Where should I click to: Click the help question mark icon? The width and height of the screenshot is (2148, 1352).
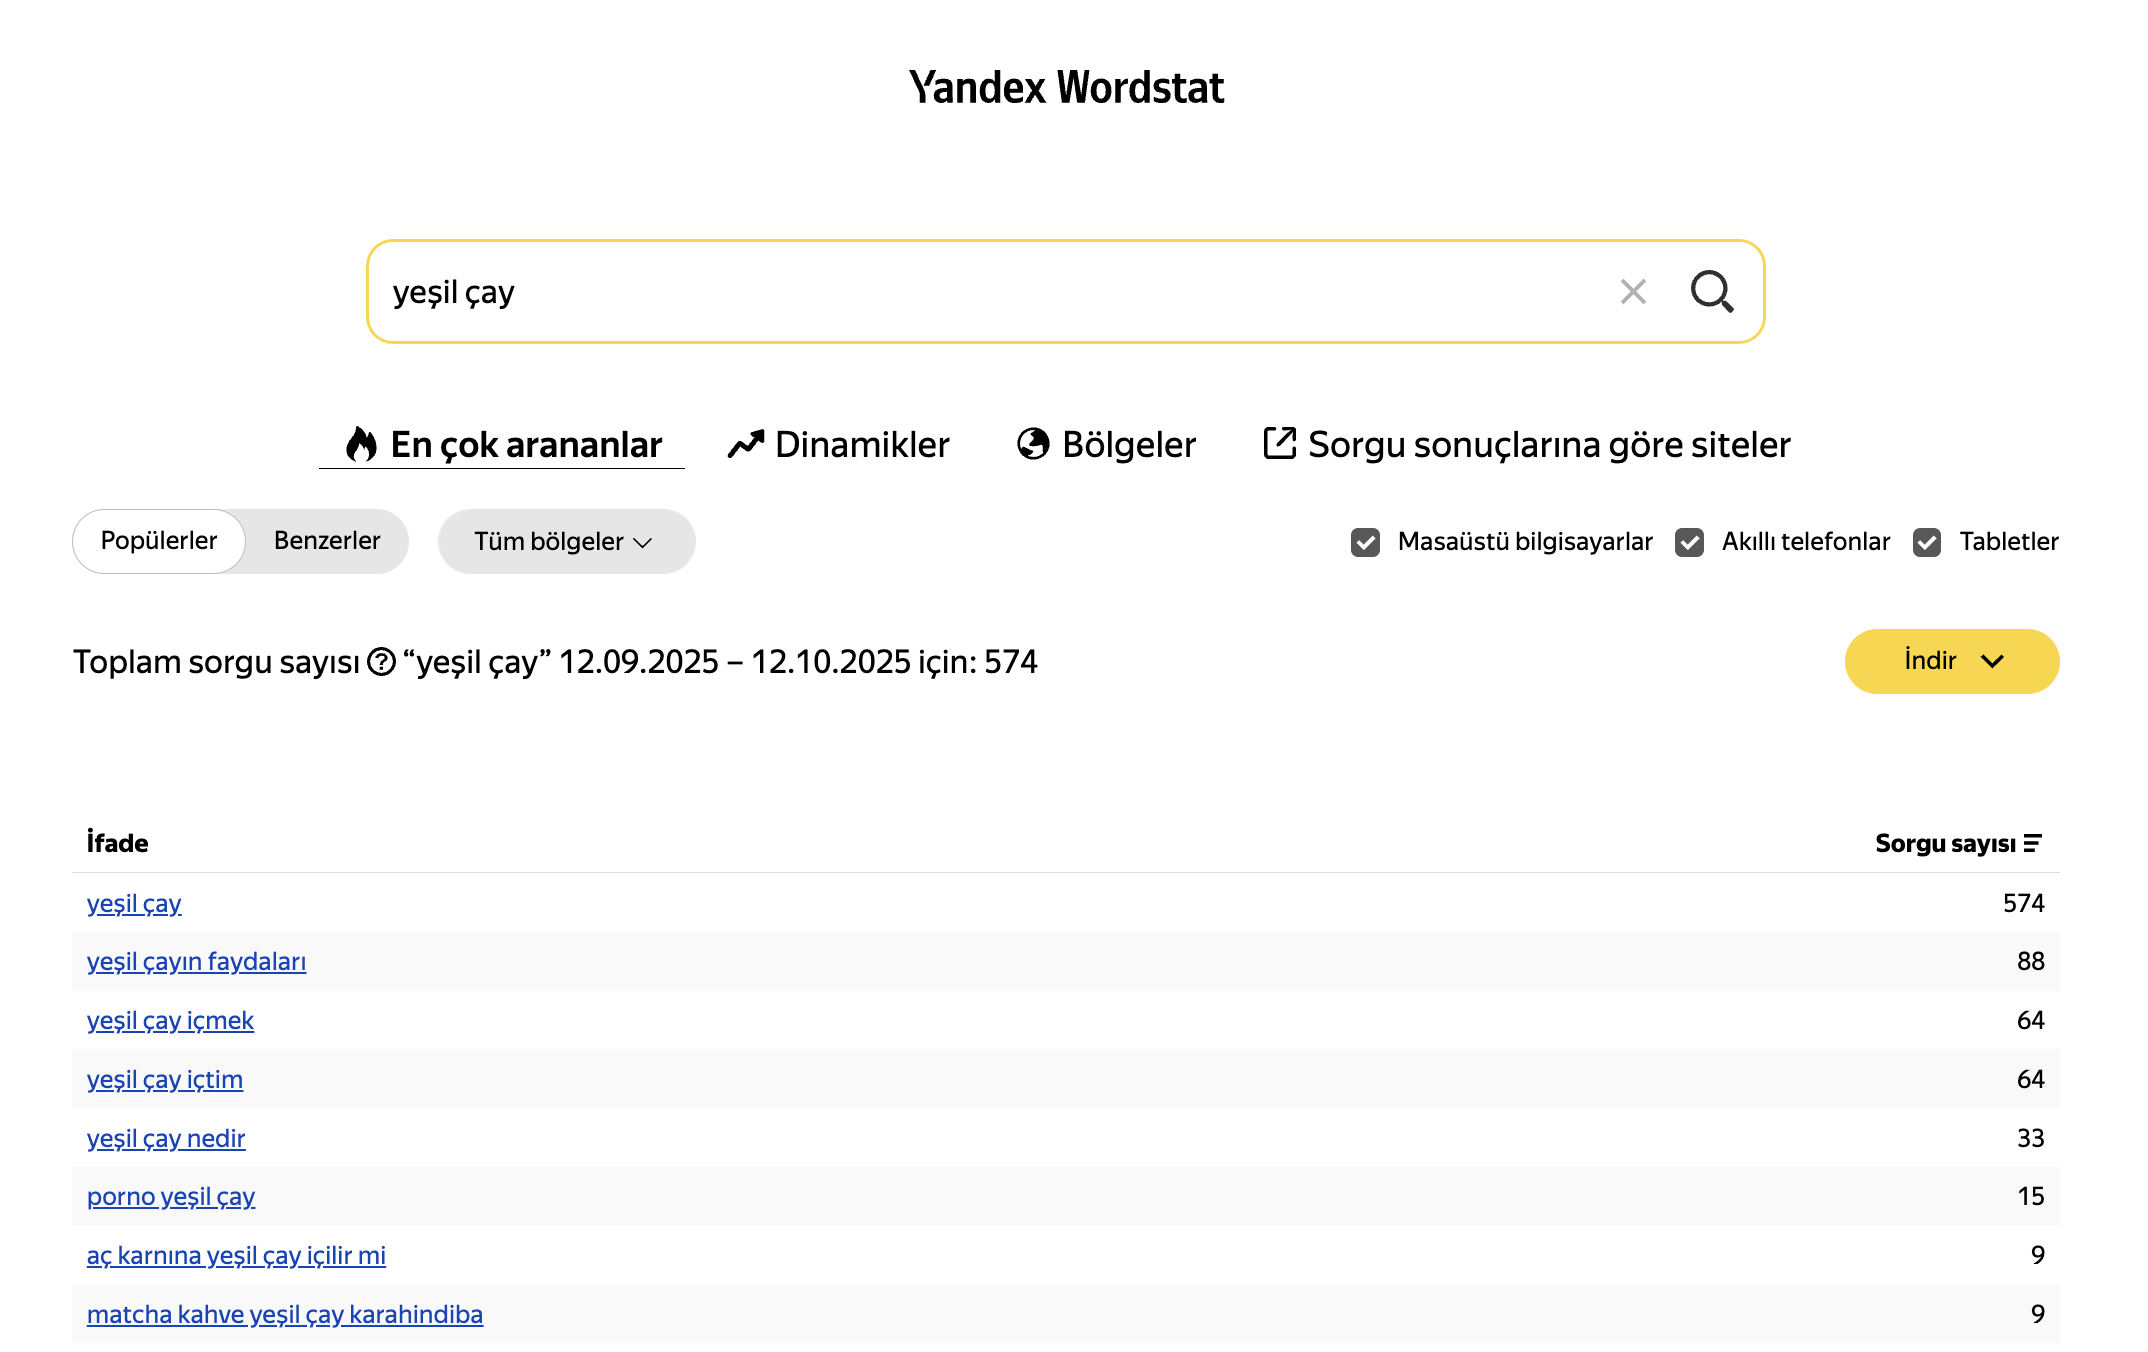(x=381, y=662)
